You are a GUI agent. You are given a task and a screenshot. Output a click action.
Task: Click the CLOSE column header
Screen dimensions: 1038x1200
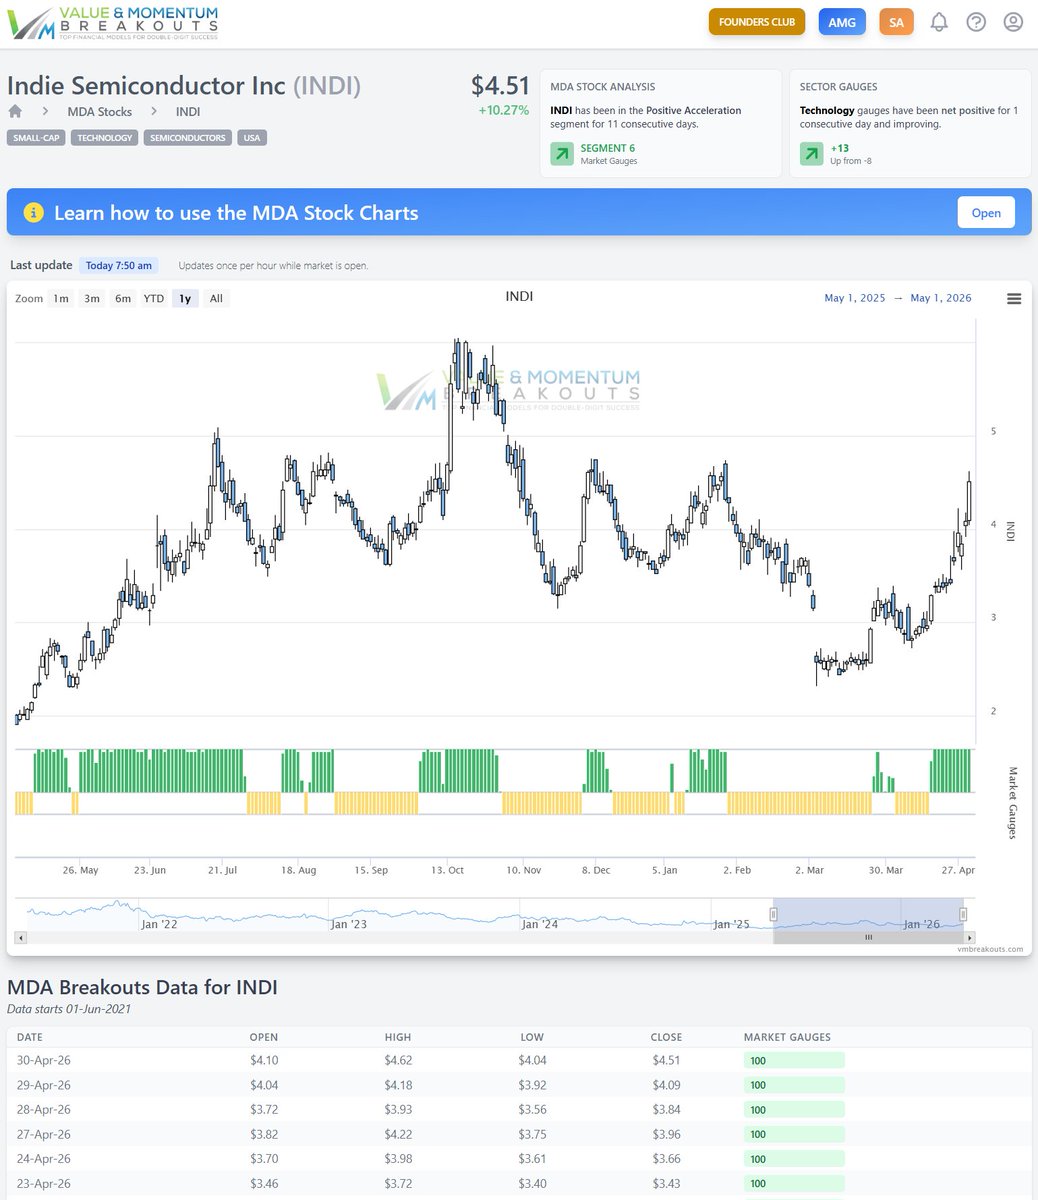tap(666, 1037)
